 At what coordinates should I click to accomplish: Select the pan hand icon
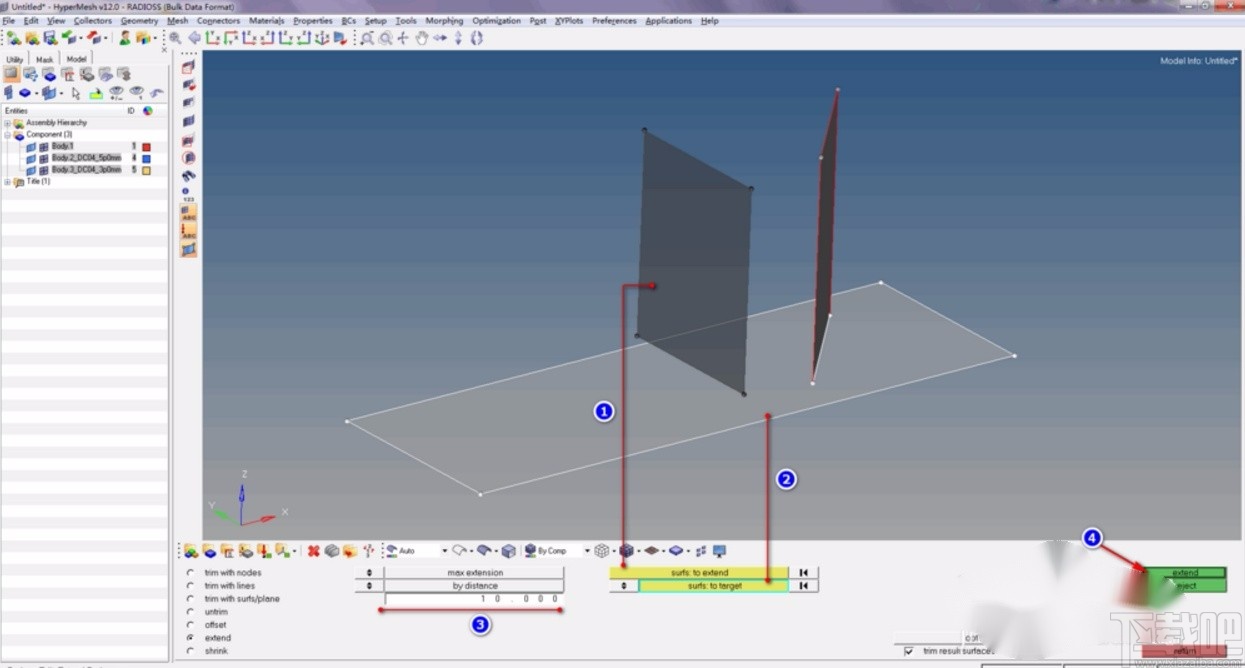pyautogui.click(x=421, y=38)
